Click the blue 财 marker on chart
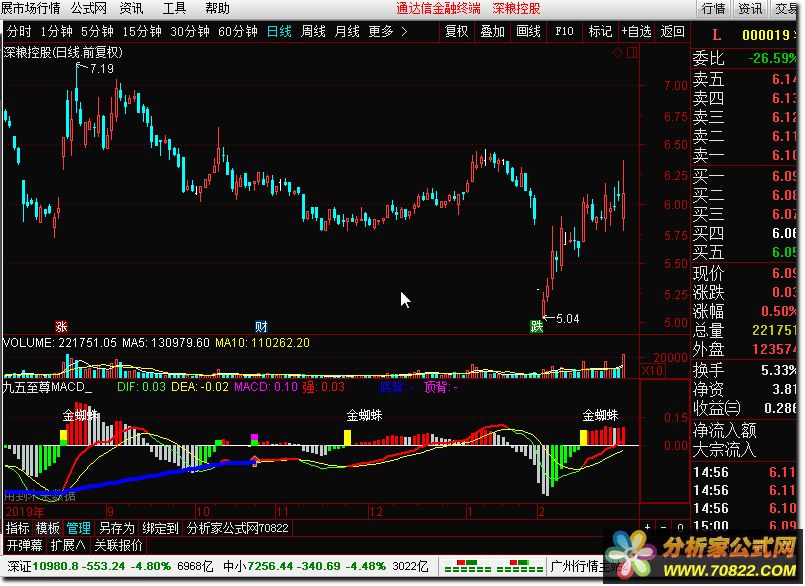This screenshot has width=805, height=586. point(261,326)
